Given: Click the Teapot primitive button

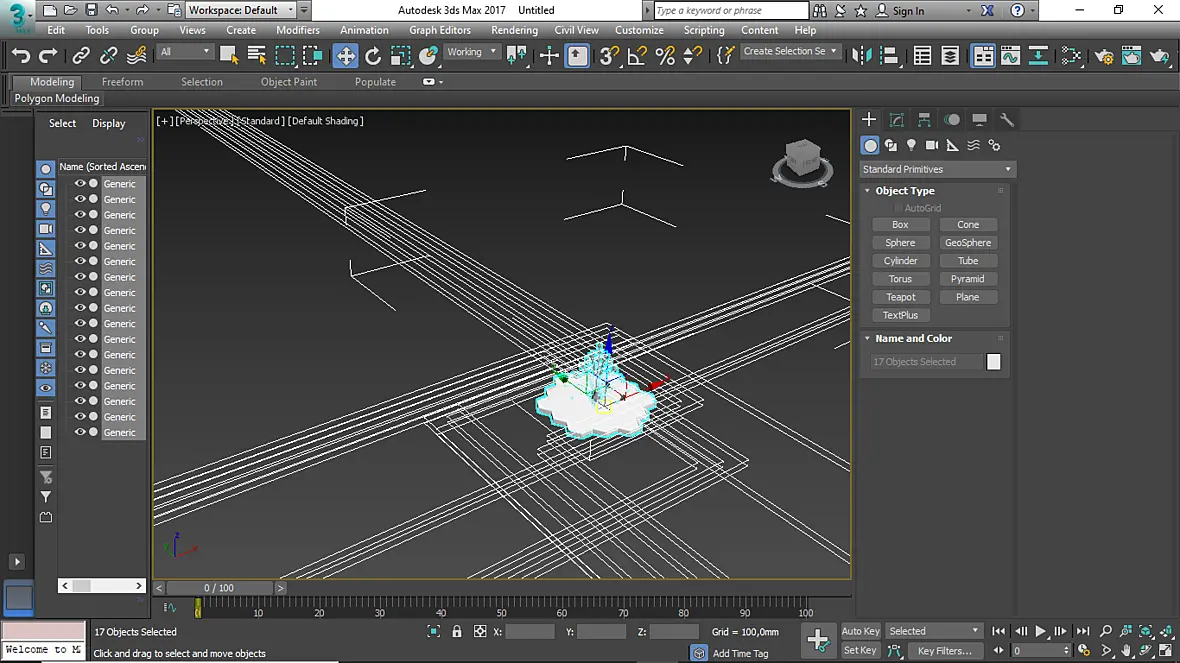Looking at the screenshot, I should (900, 297).
